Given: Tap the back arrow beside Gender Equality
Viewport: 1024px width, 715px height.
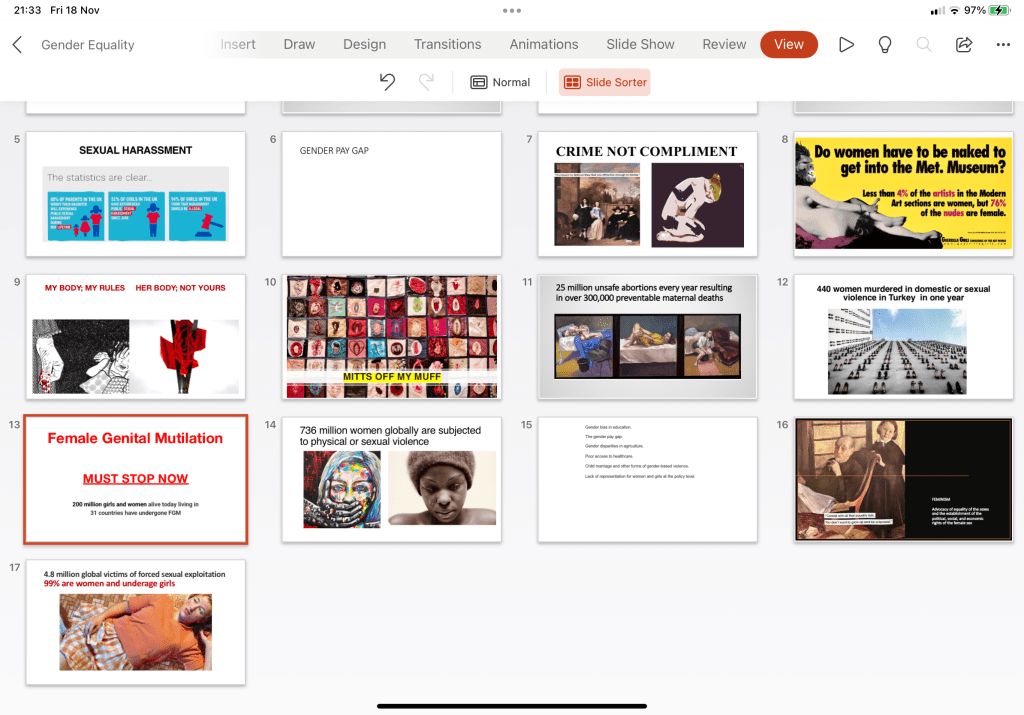Looking at the screenshot, I should 17,45.
